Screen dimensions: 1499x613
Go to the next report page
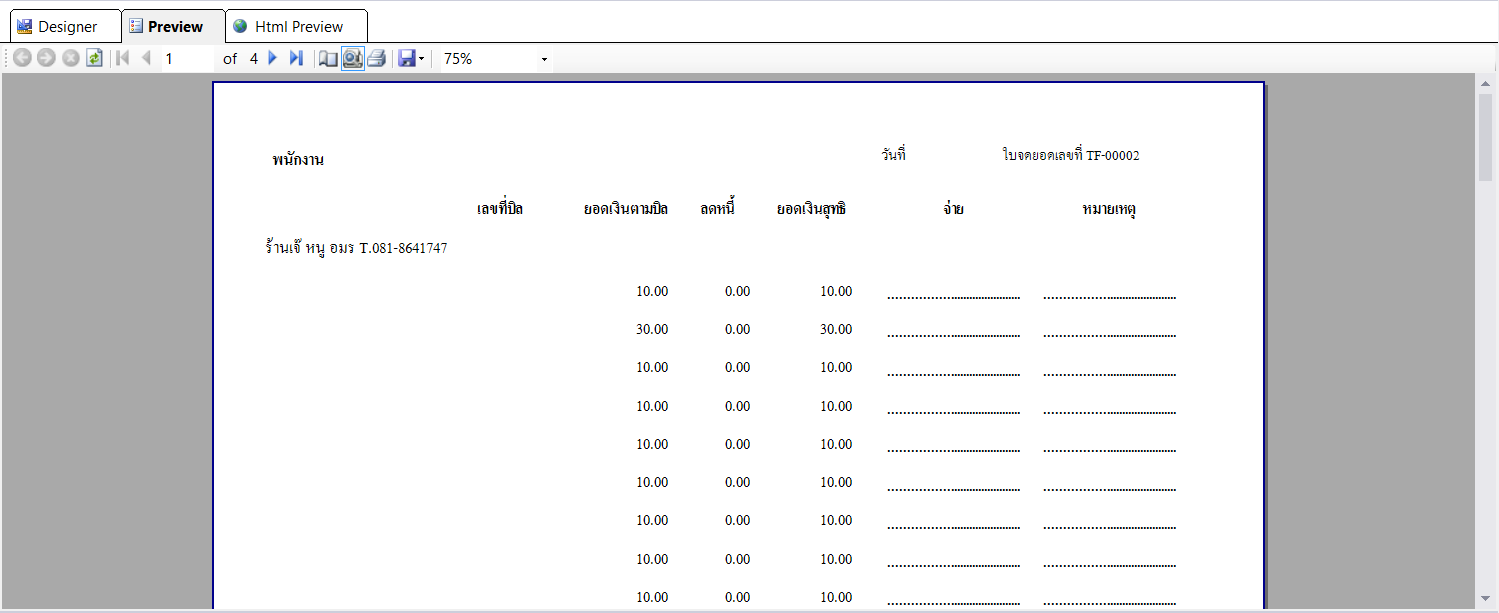[272, 58]
